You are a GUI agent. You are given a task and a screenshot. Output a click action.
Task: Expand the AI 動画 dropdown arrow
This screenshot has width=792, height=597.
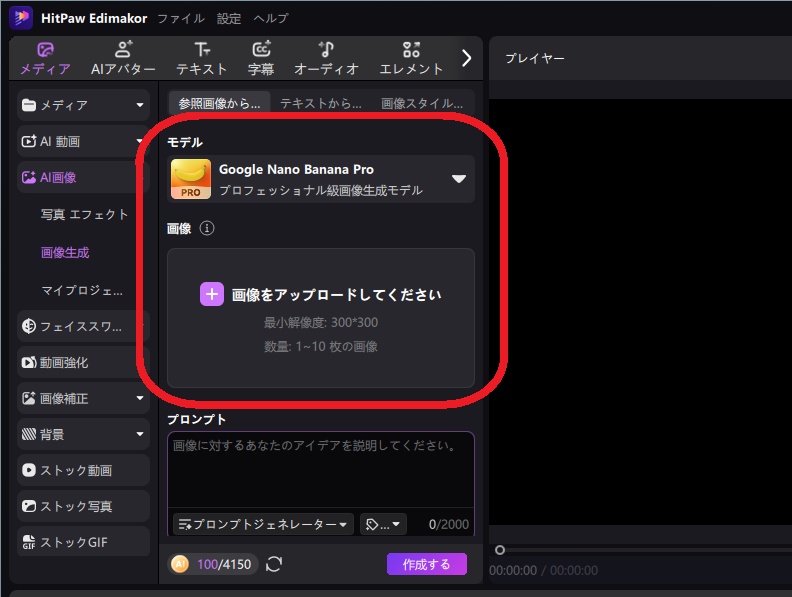(x=140, y=141)
